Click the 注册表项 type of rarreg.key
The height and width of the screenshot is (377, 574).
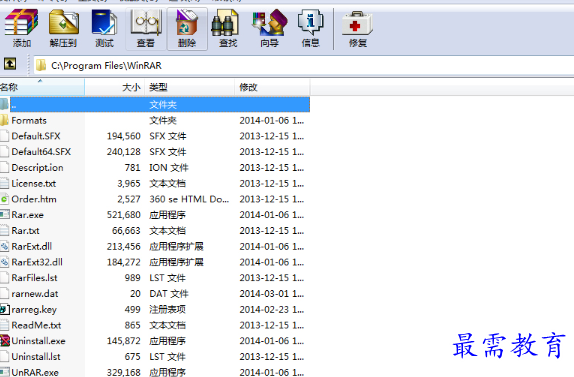pos(167,310)
